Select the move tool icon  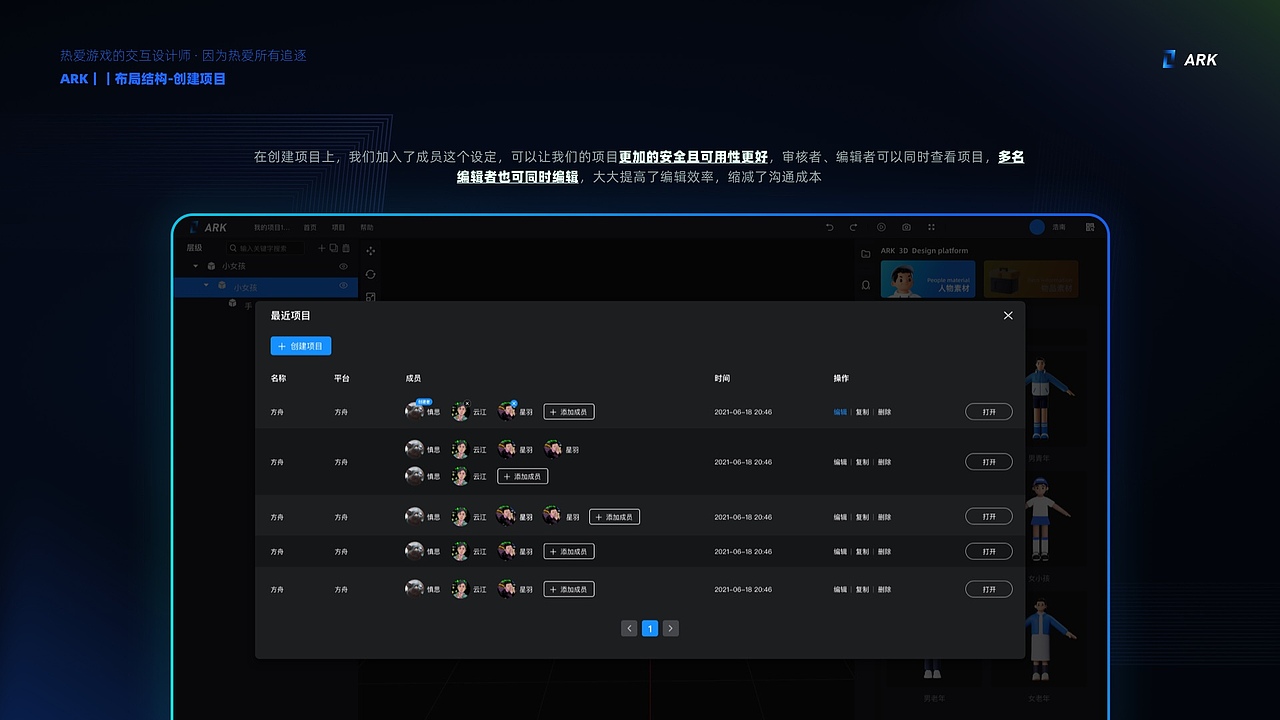(371, 251)
